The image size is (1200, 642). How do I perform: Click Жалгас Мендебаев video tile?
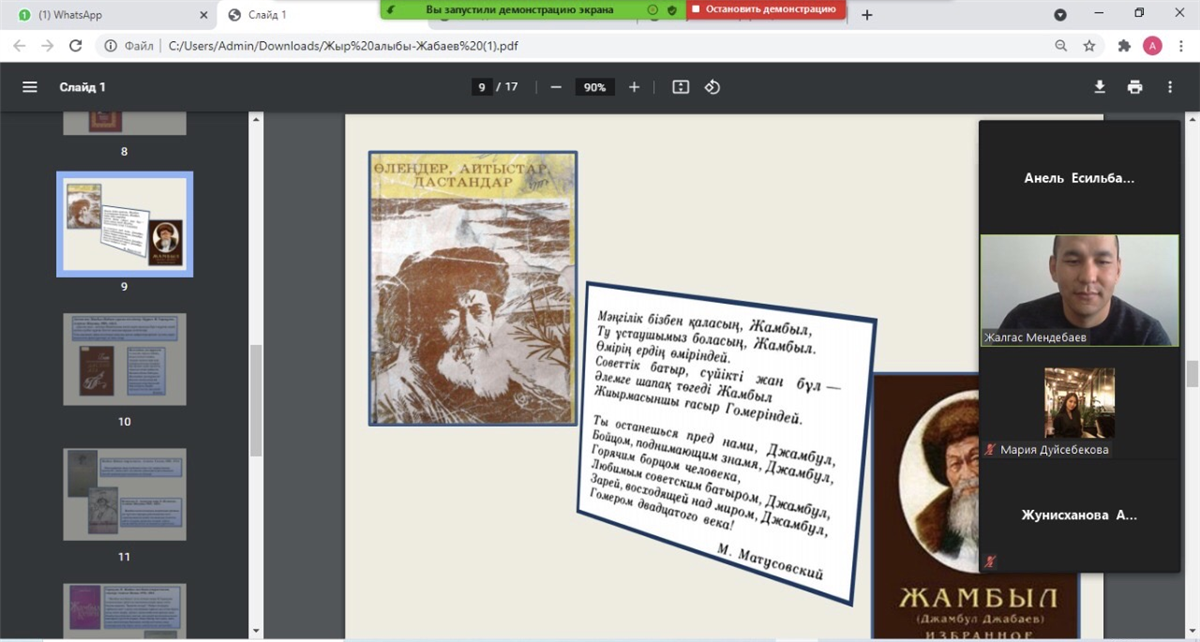(1079, 290)
